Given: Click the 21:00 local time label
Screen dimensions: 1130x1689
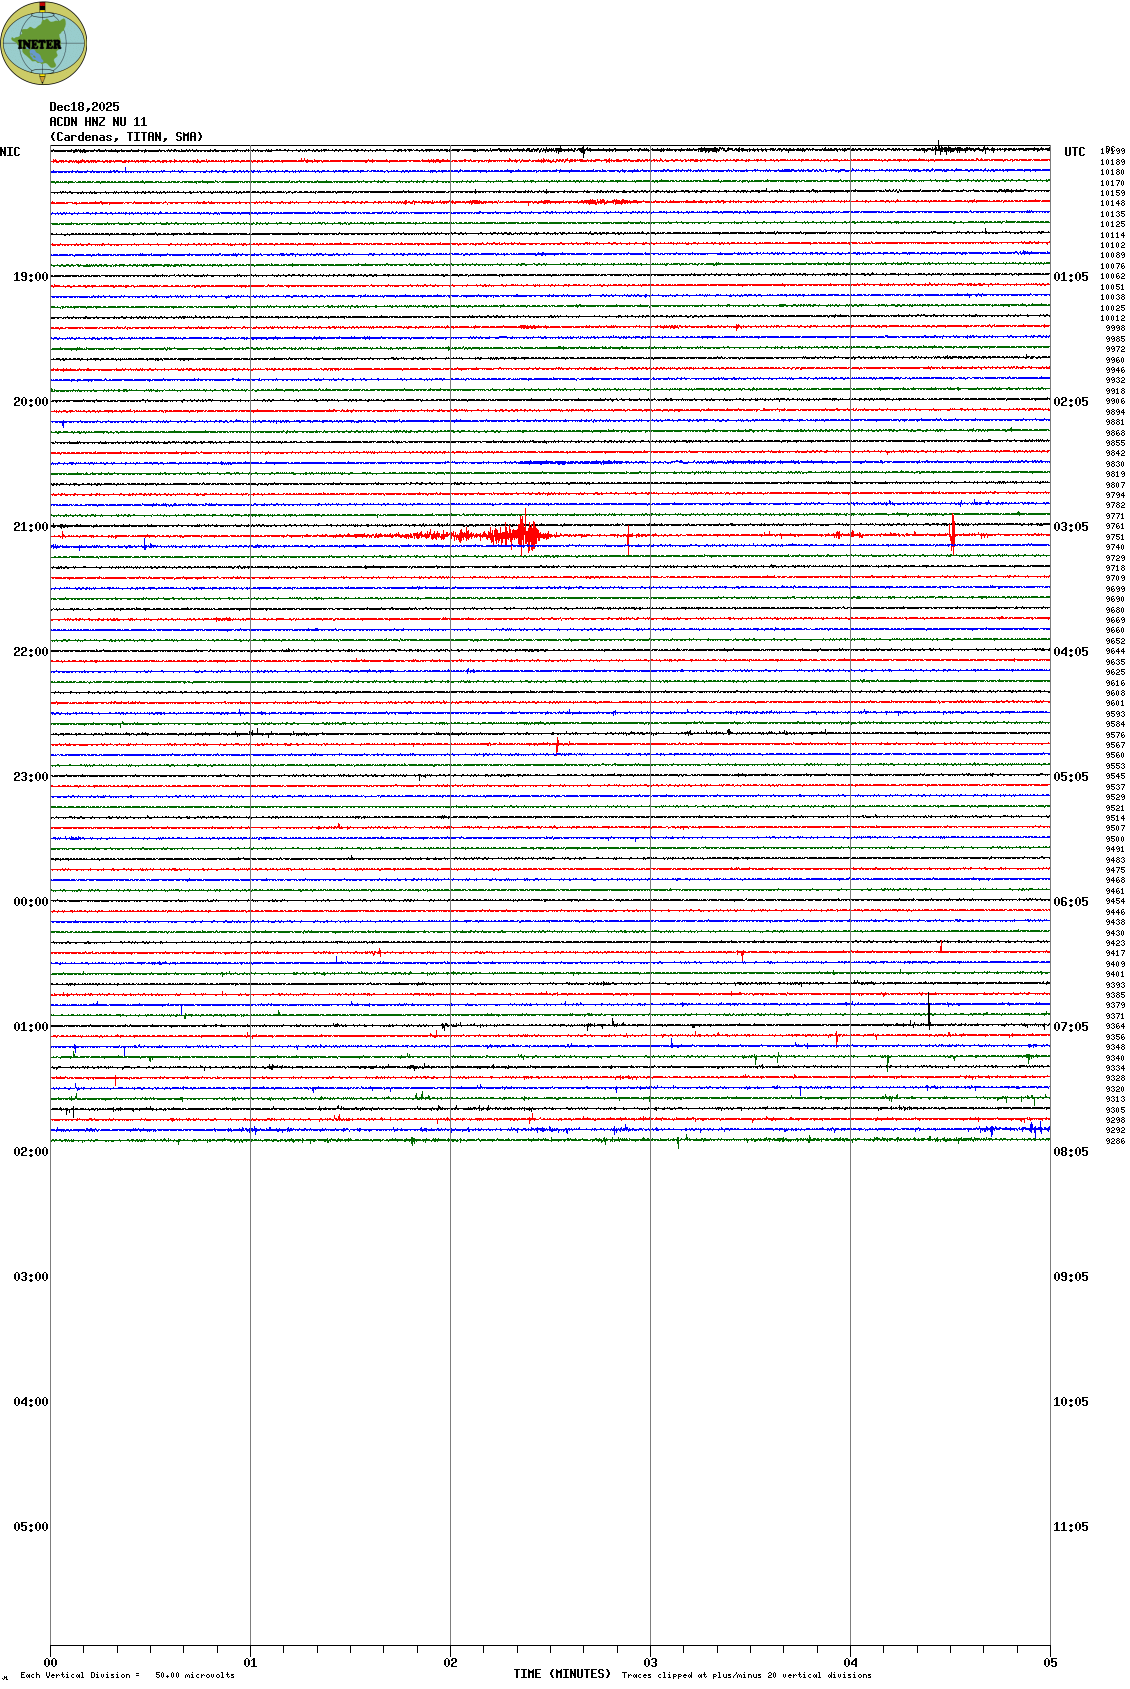Looking at the screenshot, I should click(30, 527).
